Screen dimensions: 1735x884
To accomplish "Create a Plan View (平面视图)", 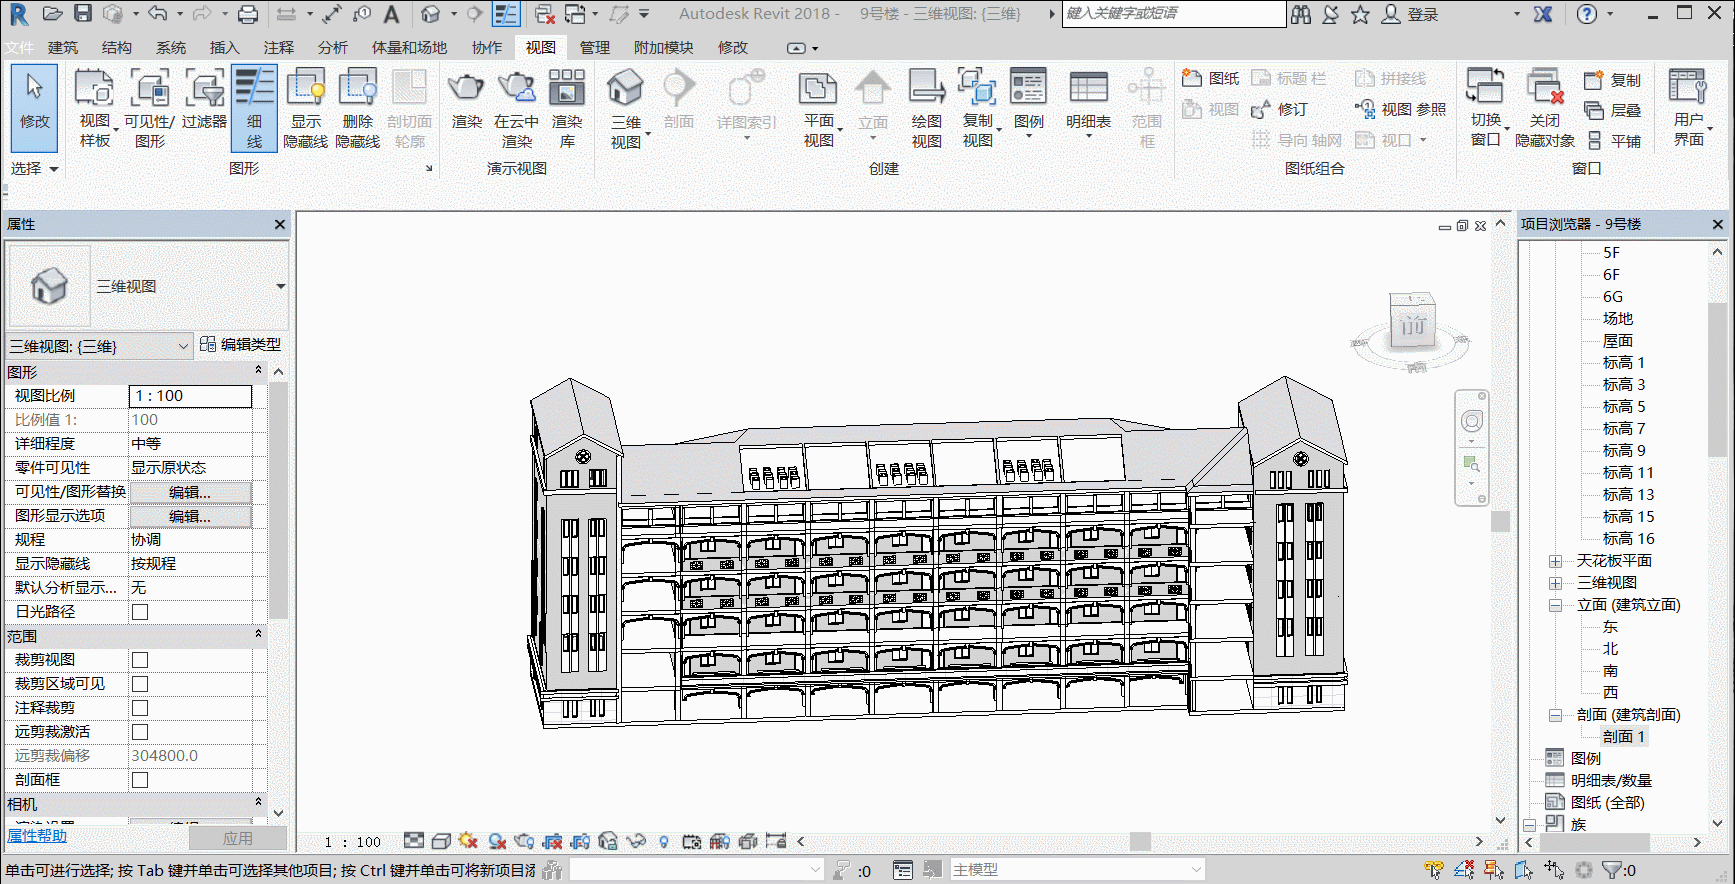I will coord(819,109).
